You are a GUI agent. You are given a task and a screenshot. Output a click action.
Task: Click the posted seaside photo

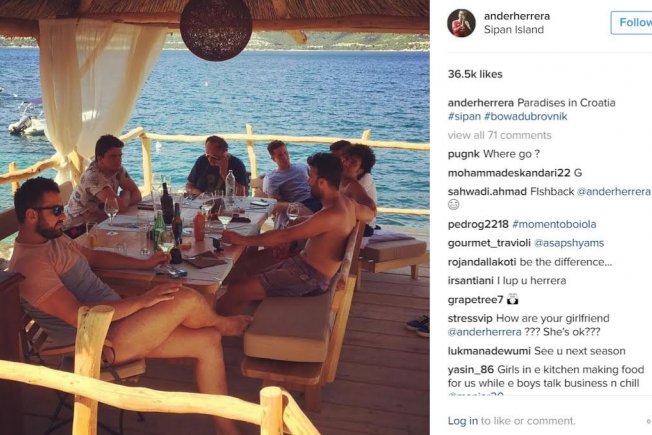[x=215, y=218]
